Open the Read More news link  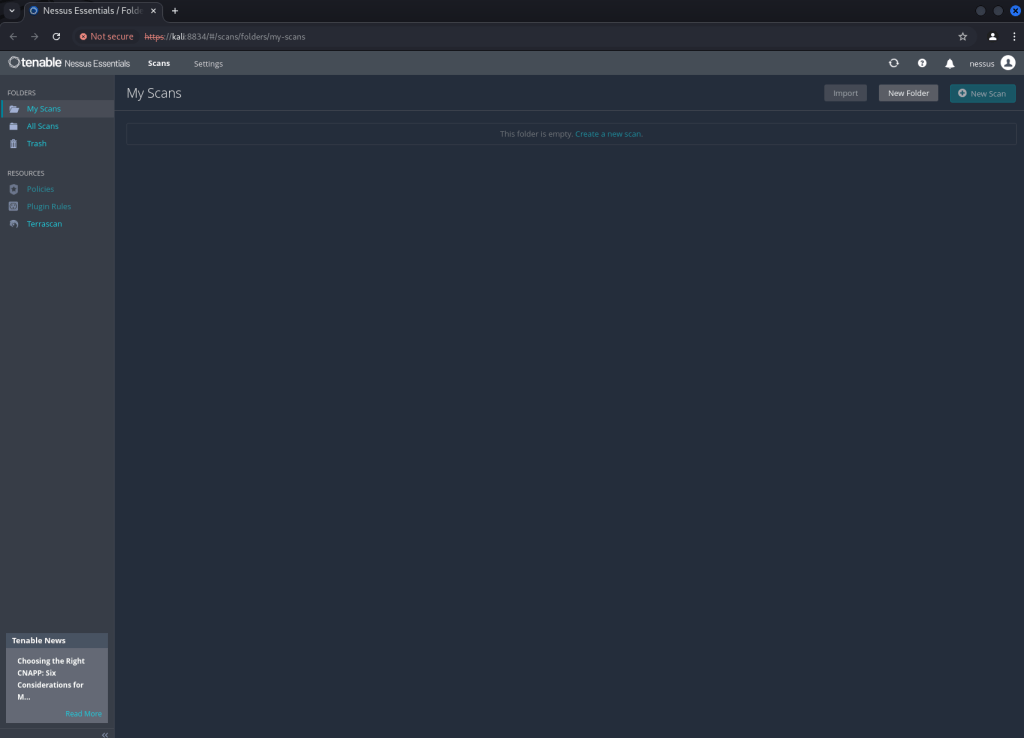point(83,714)
